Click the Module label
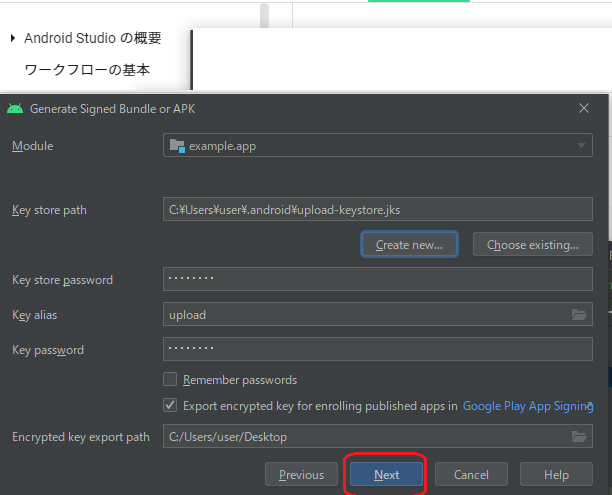This screenshot has width=612, height=495. (33, 146)
